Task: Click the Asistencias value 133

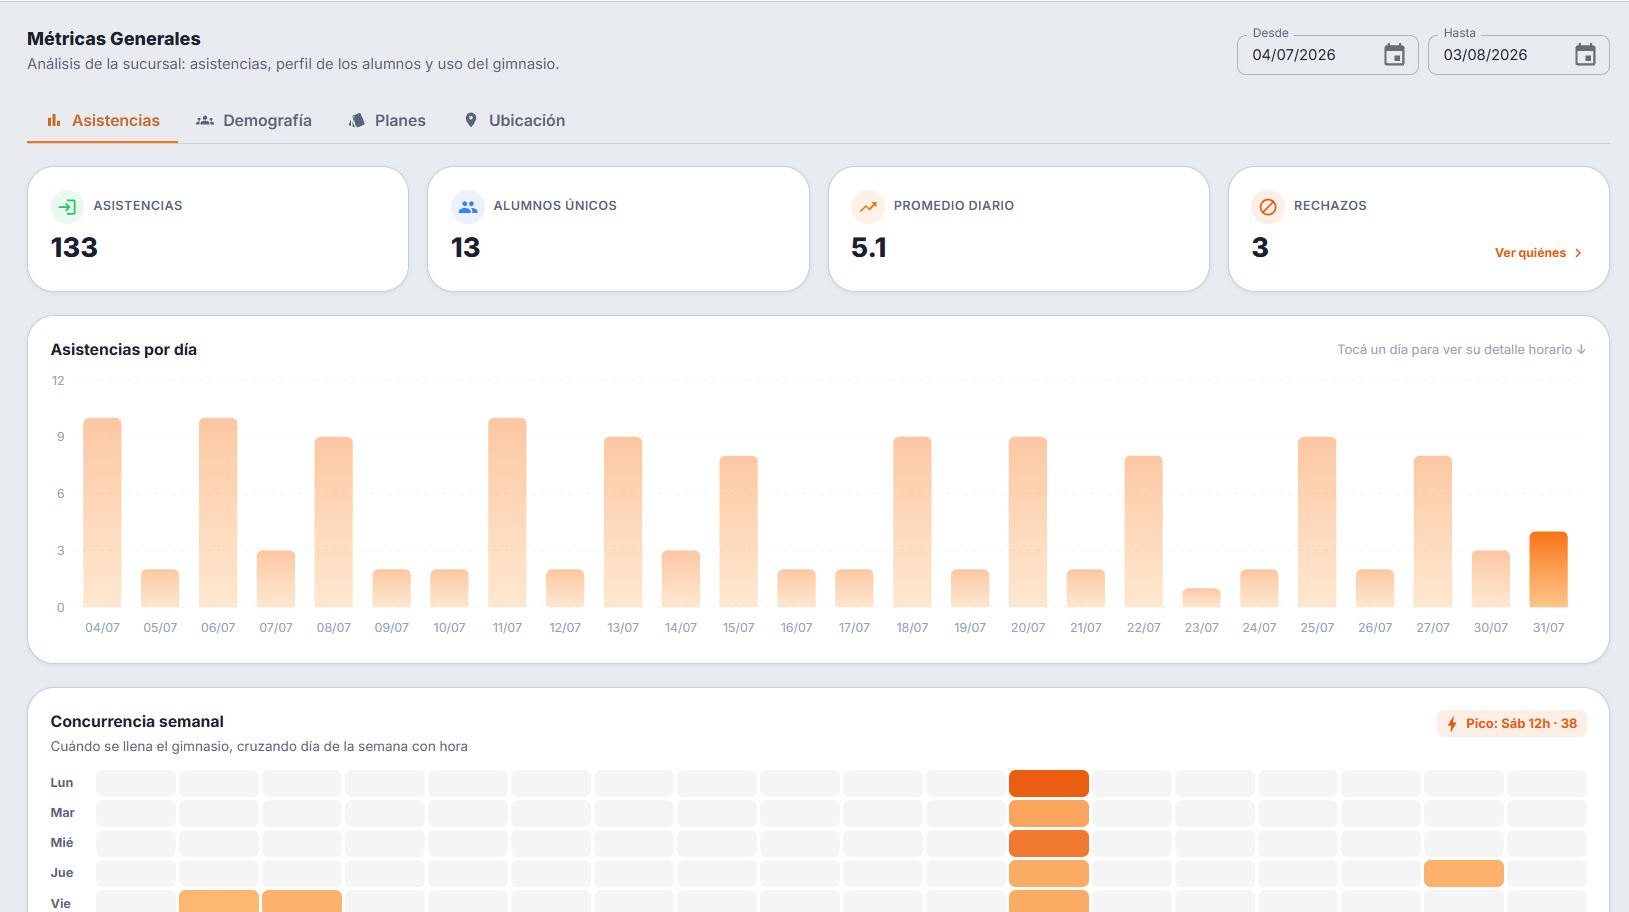Action: click(74, 248)
